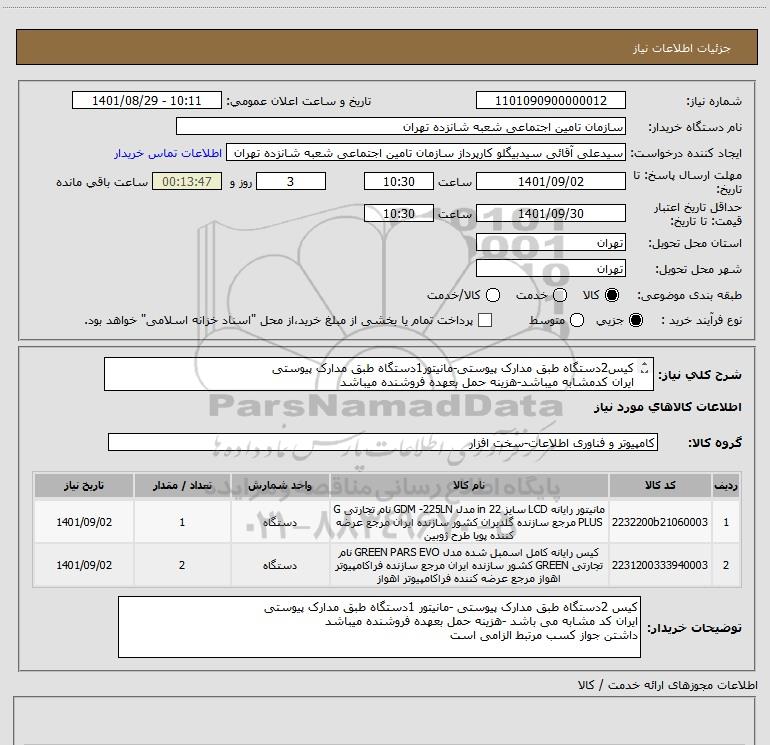Click the goods group field 'کامپیوتر و فناوری اطلاعات'
The height and width of the screenshot is (745, 770).
pos(383,442)
